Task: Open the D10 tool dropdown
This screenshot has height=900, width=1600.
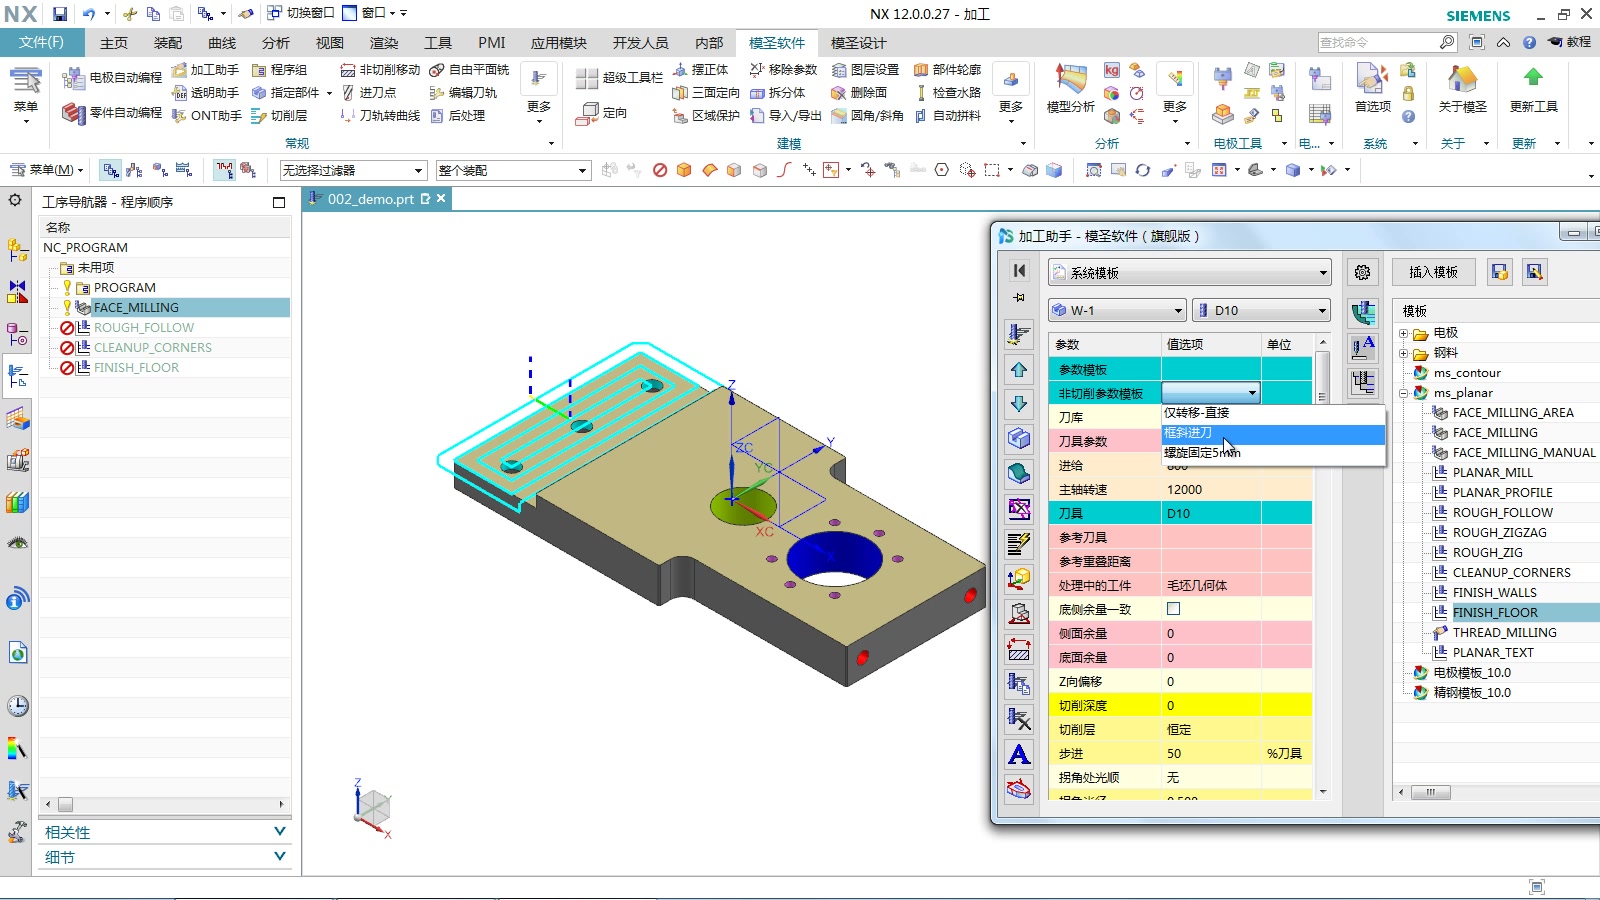Action: click(x=1262, y=311)
